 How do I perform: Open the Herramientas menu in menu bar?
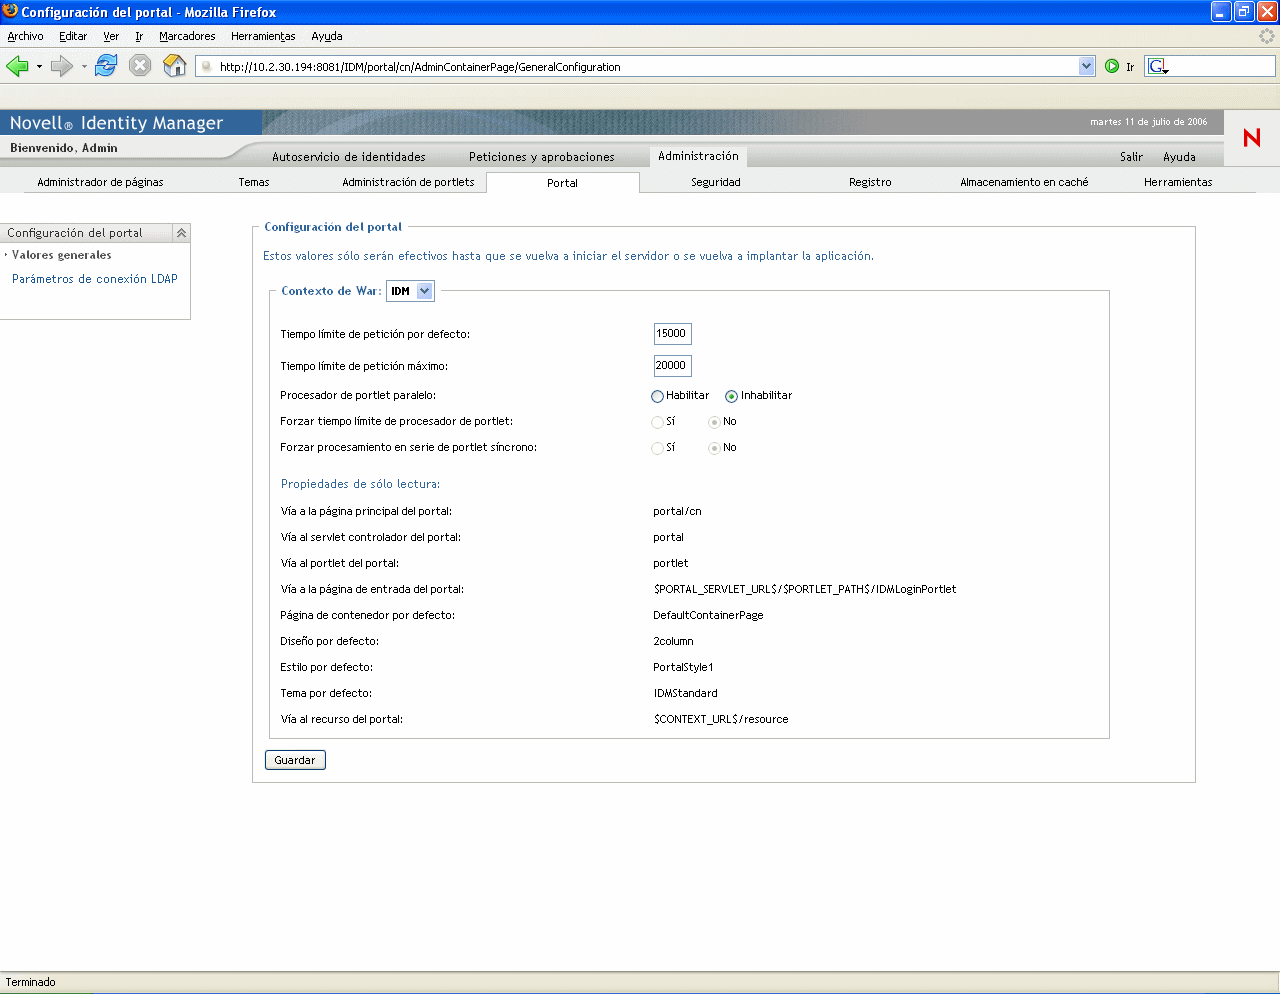[263, 36]
